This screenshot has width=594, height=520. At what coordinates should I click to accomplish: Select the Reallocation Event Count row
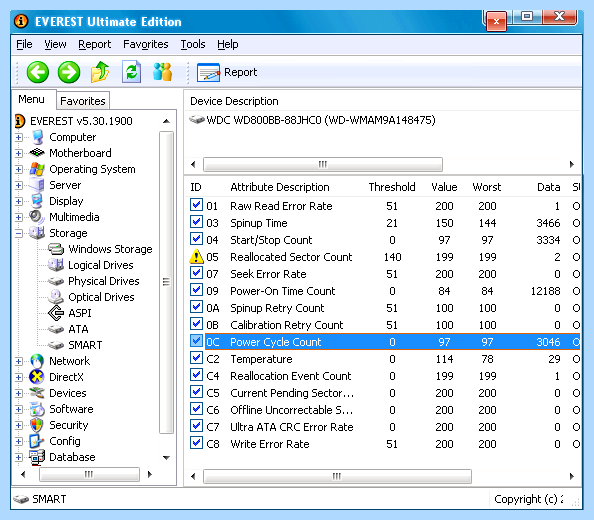coord(385,376)
